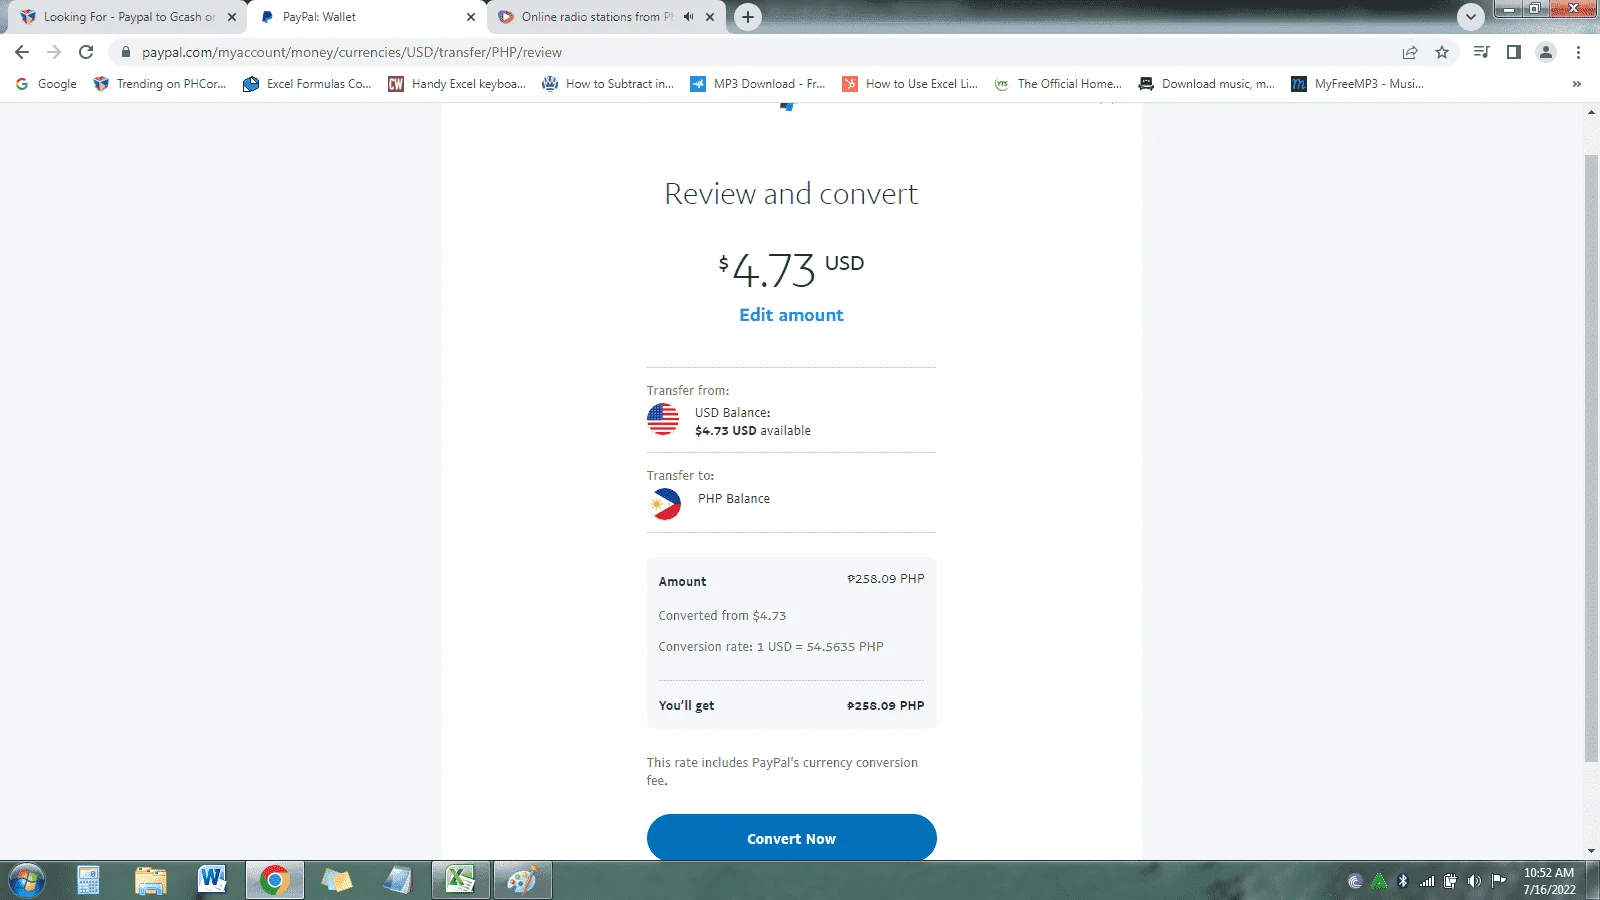Open the network signal icon in system tray
The image size is (1600, 900).
coord(1427,881)
